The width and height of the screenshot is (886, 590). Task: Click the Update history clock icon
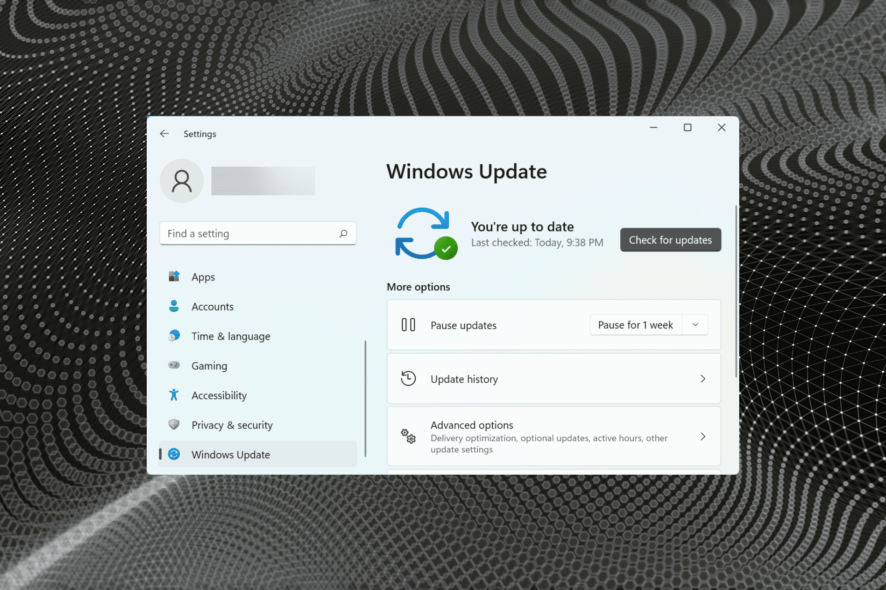pos(408,379)
